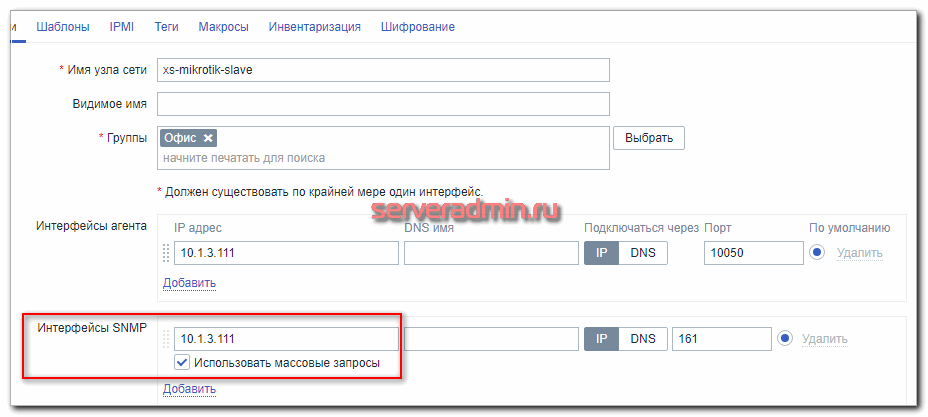Choose DNS for agent interface connection
The width and height of the screenshot is (928, 417).
643,253
